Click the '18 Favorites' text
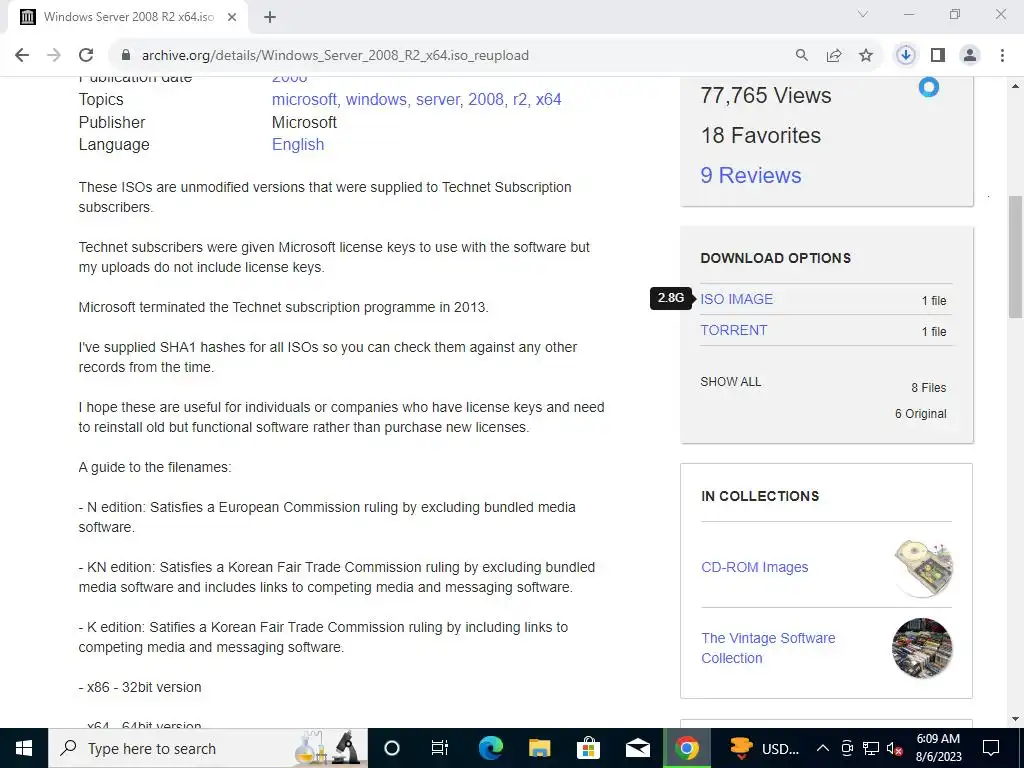This screenshot has height=768, width=1024. pos(760,135)
